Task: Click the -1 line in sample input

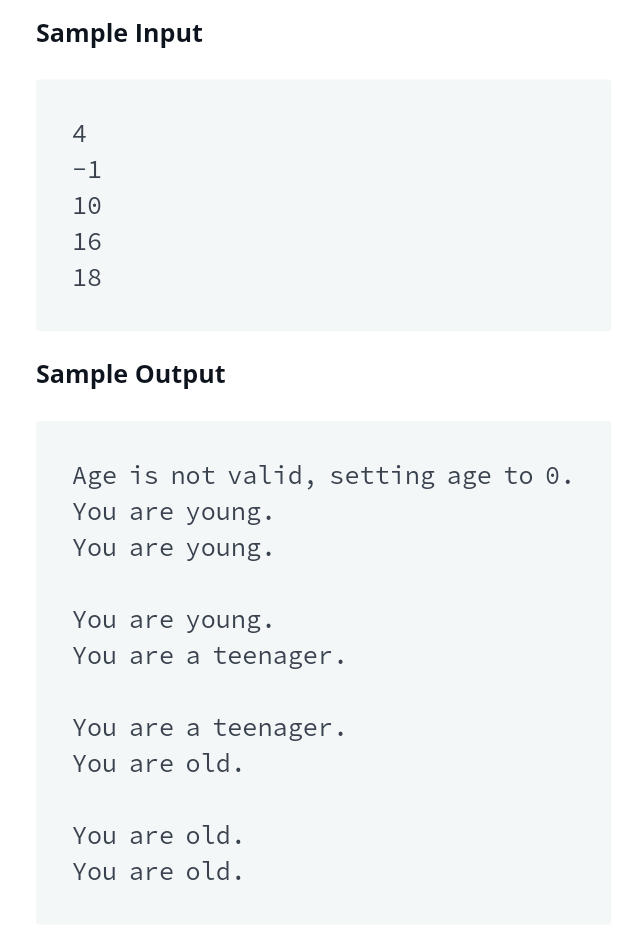Action: coord(87,170)
